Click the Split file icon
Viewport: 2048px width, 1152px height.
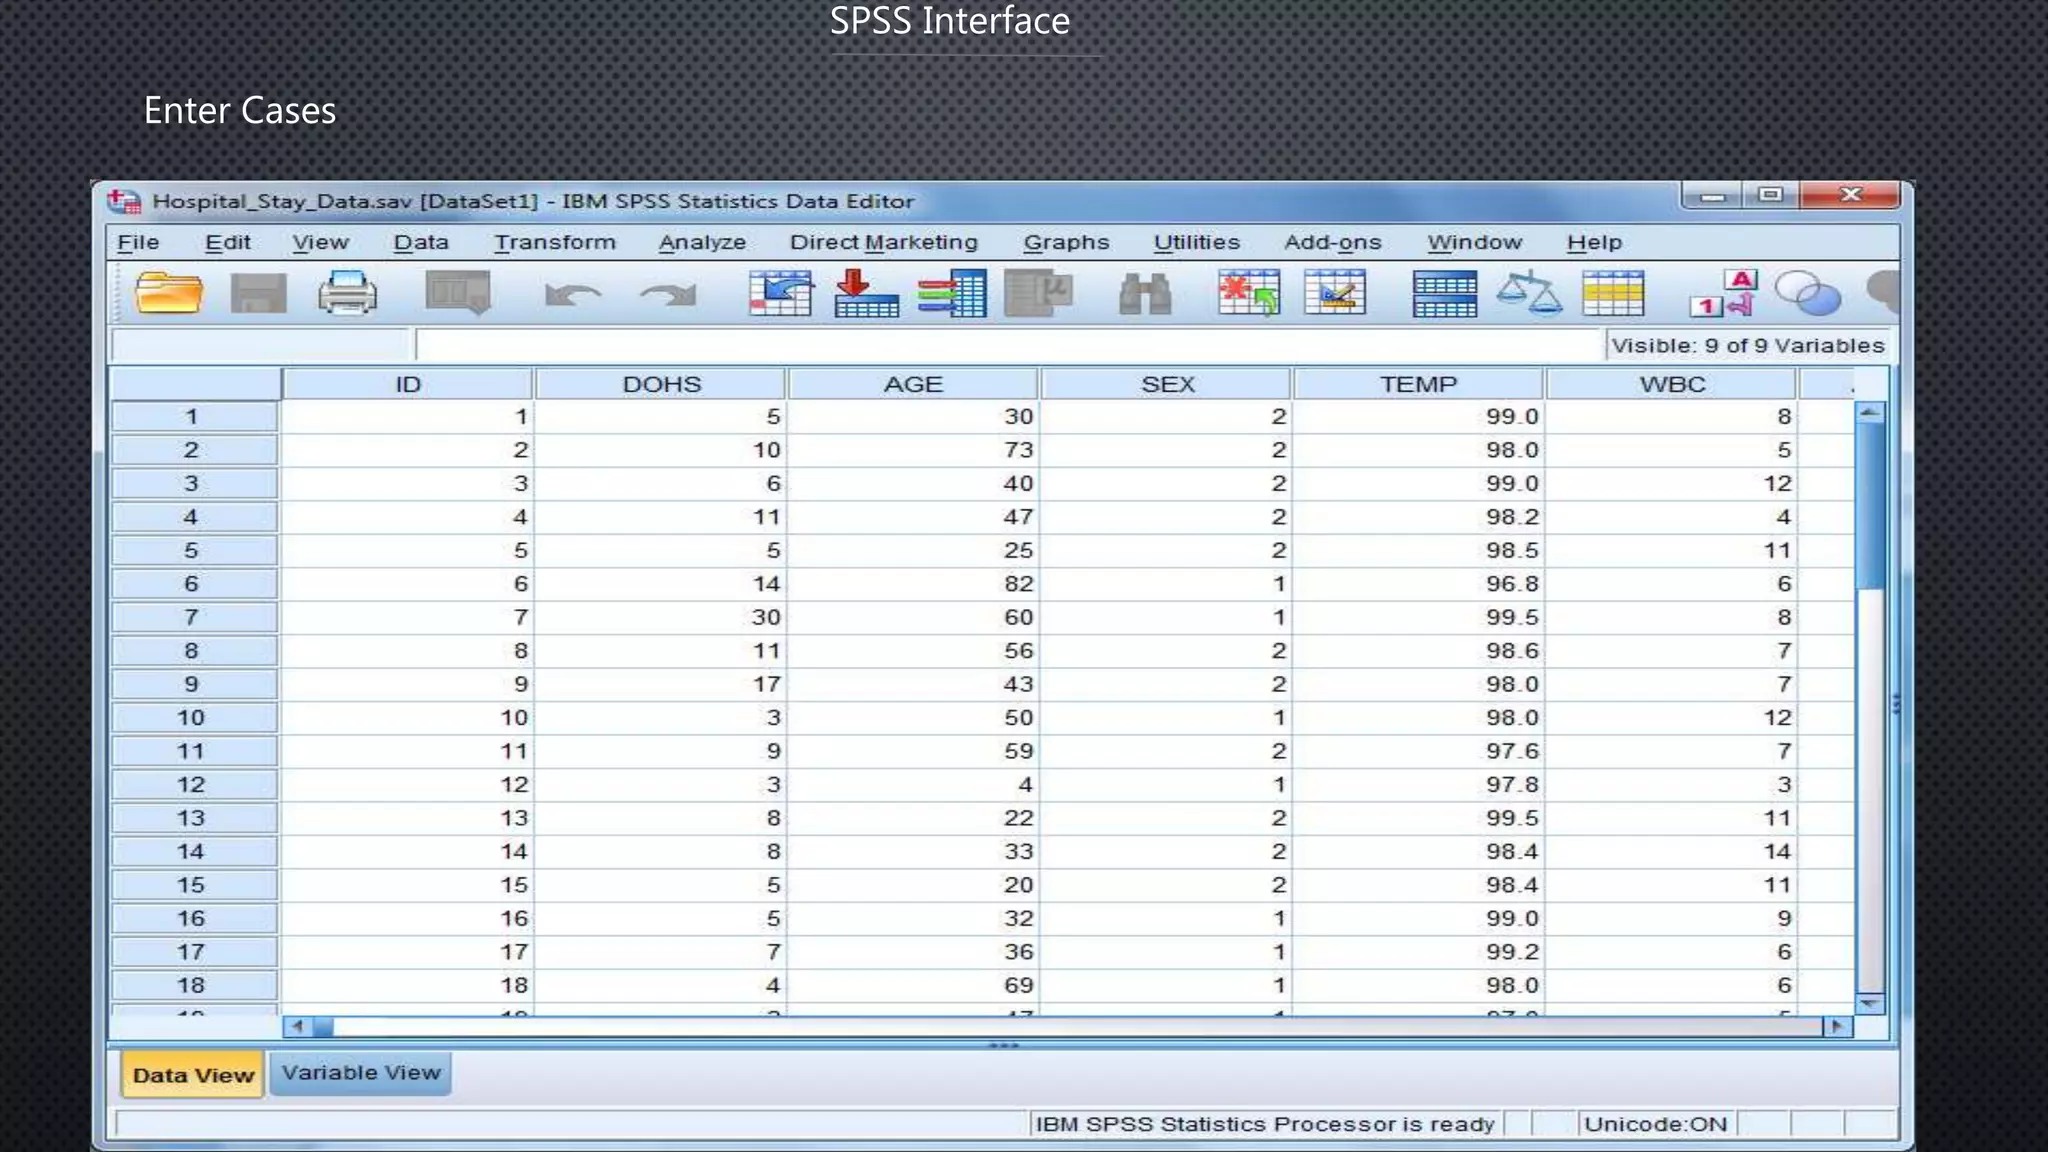point(1445,294)
